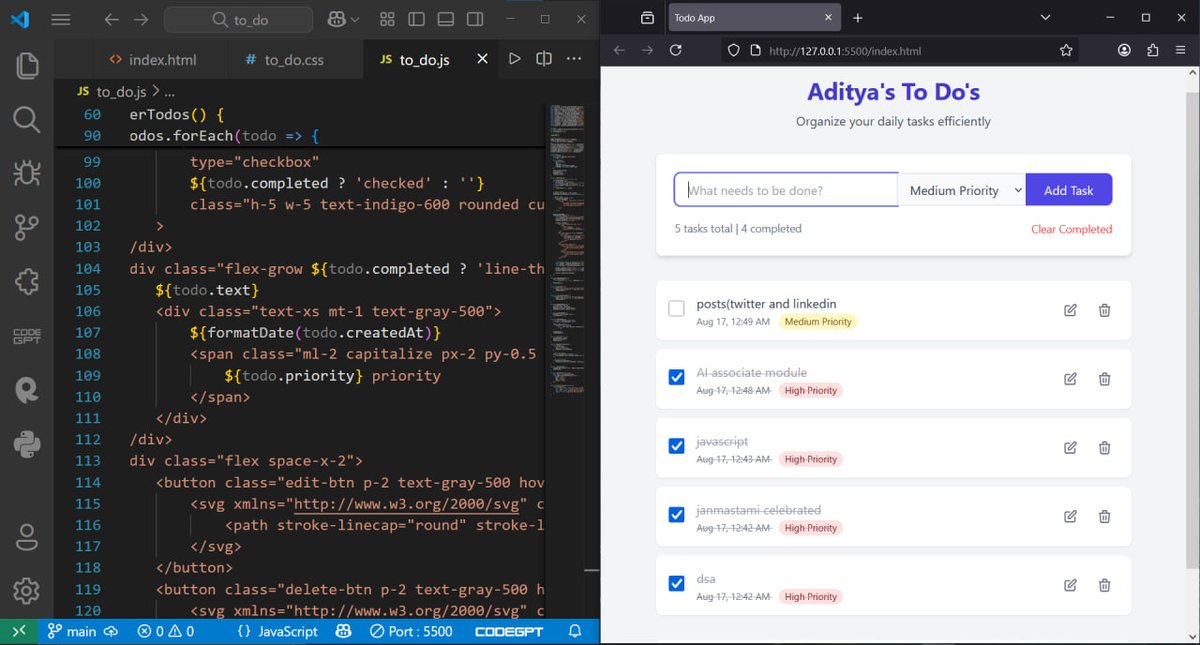1200x645 pixels.
Task: Open the Accounts icon in VS Code
Action: pyautogui.click(x=27, y=537)
